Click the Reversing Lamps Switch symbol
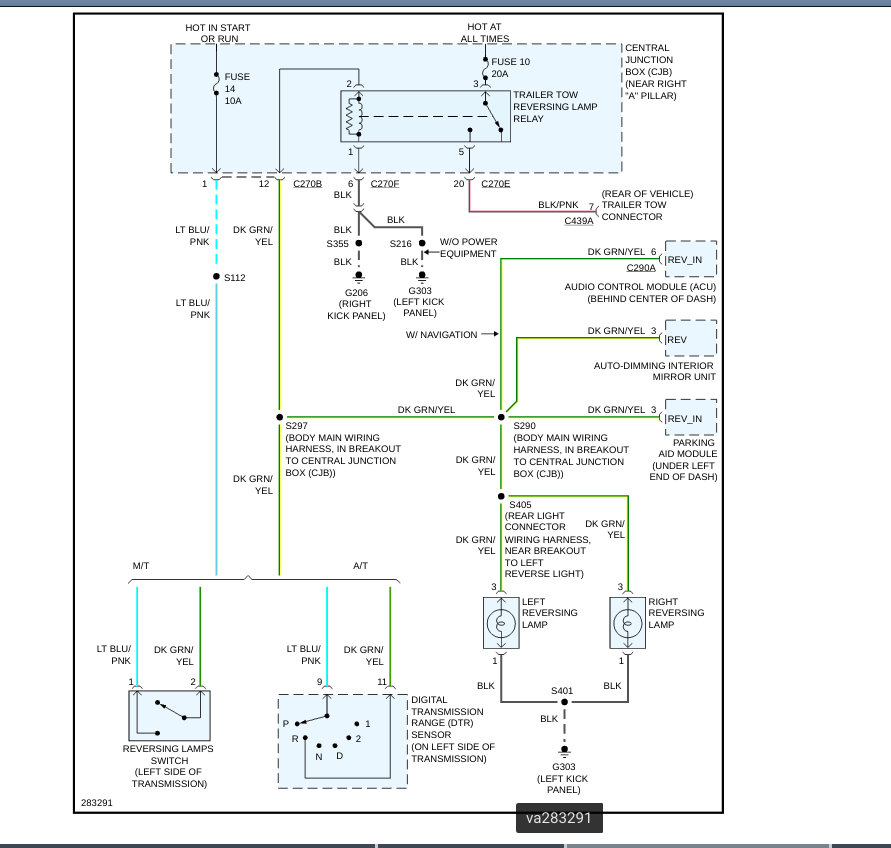891x848 pixels. click(170, 716)
